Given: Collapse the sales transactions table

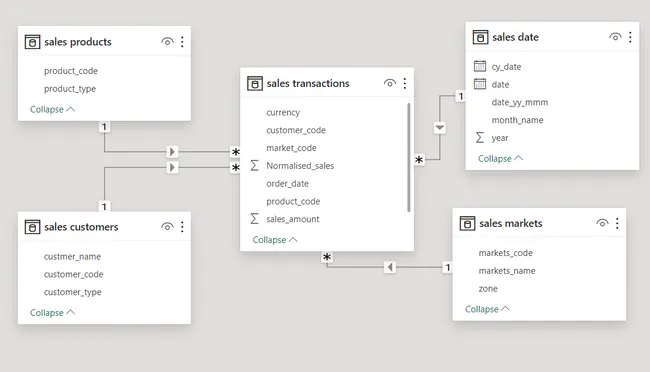Looking at the screenshot, I should 275,240.
